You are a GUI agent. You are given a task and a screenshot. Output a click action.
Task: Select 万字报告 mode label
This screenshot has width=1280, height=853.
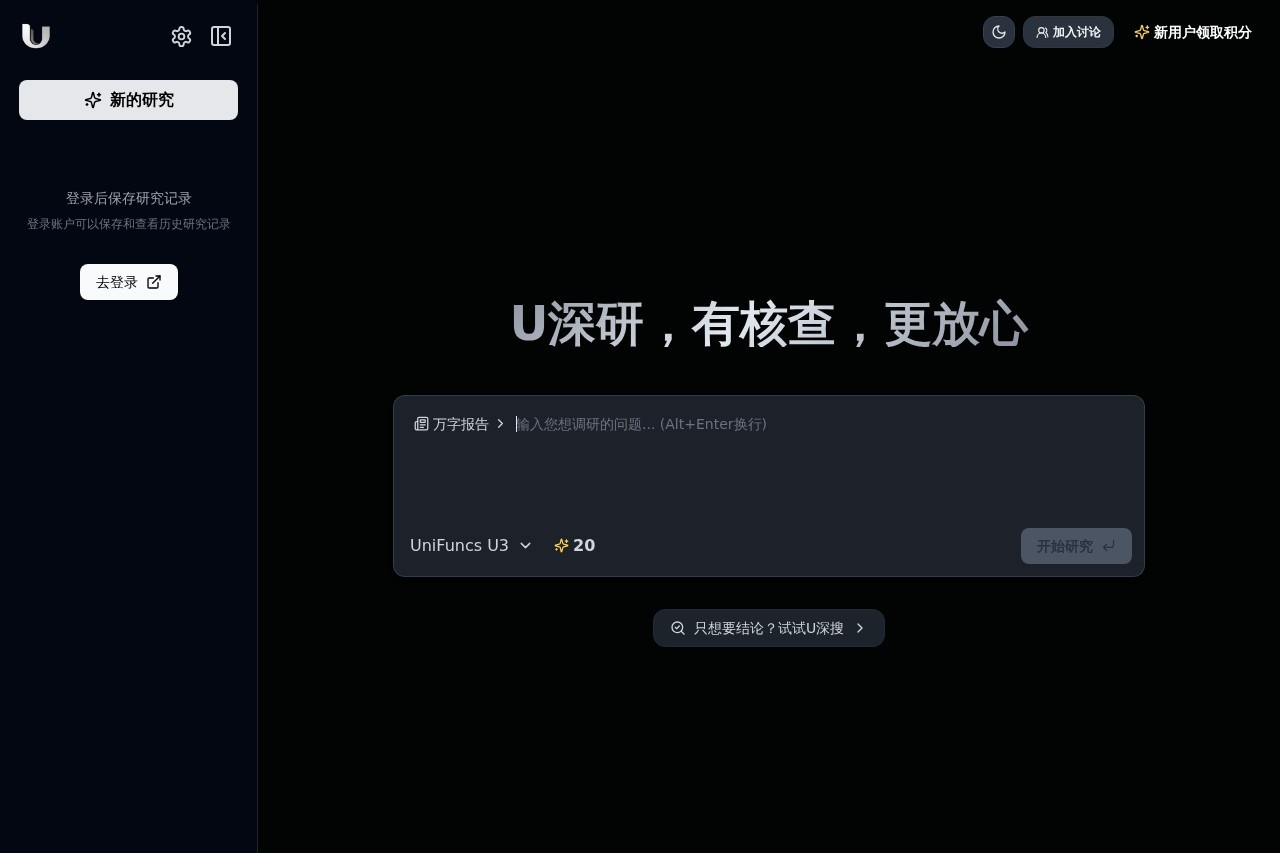pyautogui.click(x=460, y=424)
